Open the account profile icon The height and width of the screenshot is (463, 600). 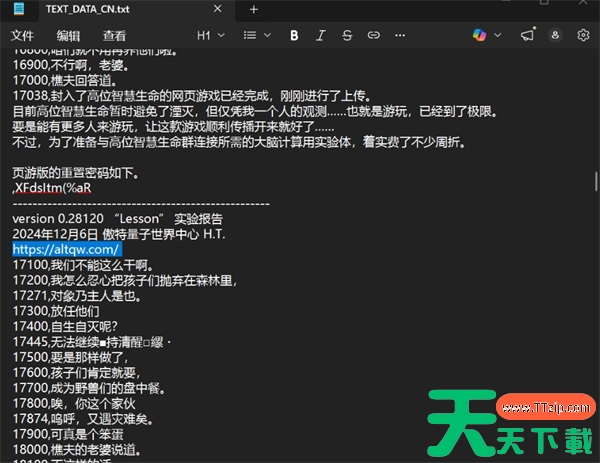[x=555, y=35]
